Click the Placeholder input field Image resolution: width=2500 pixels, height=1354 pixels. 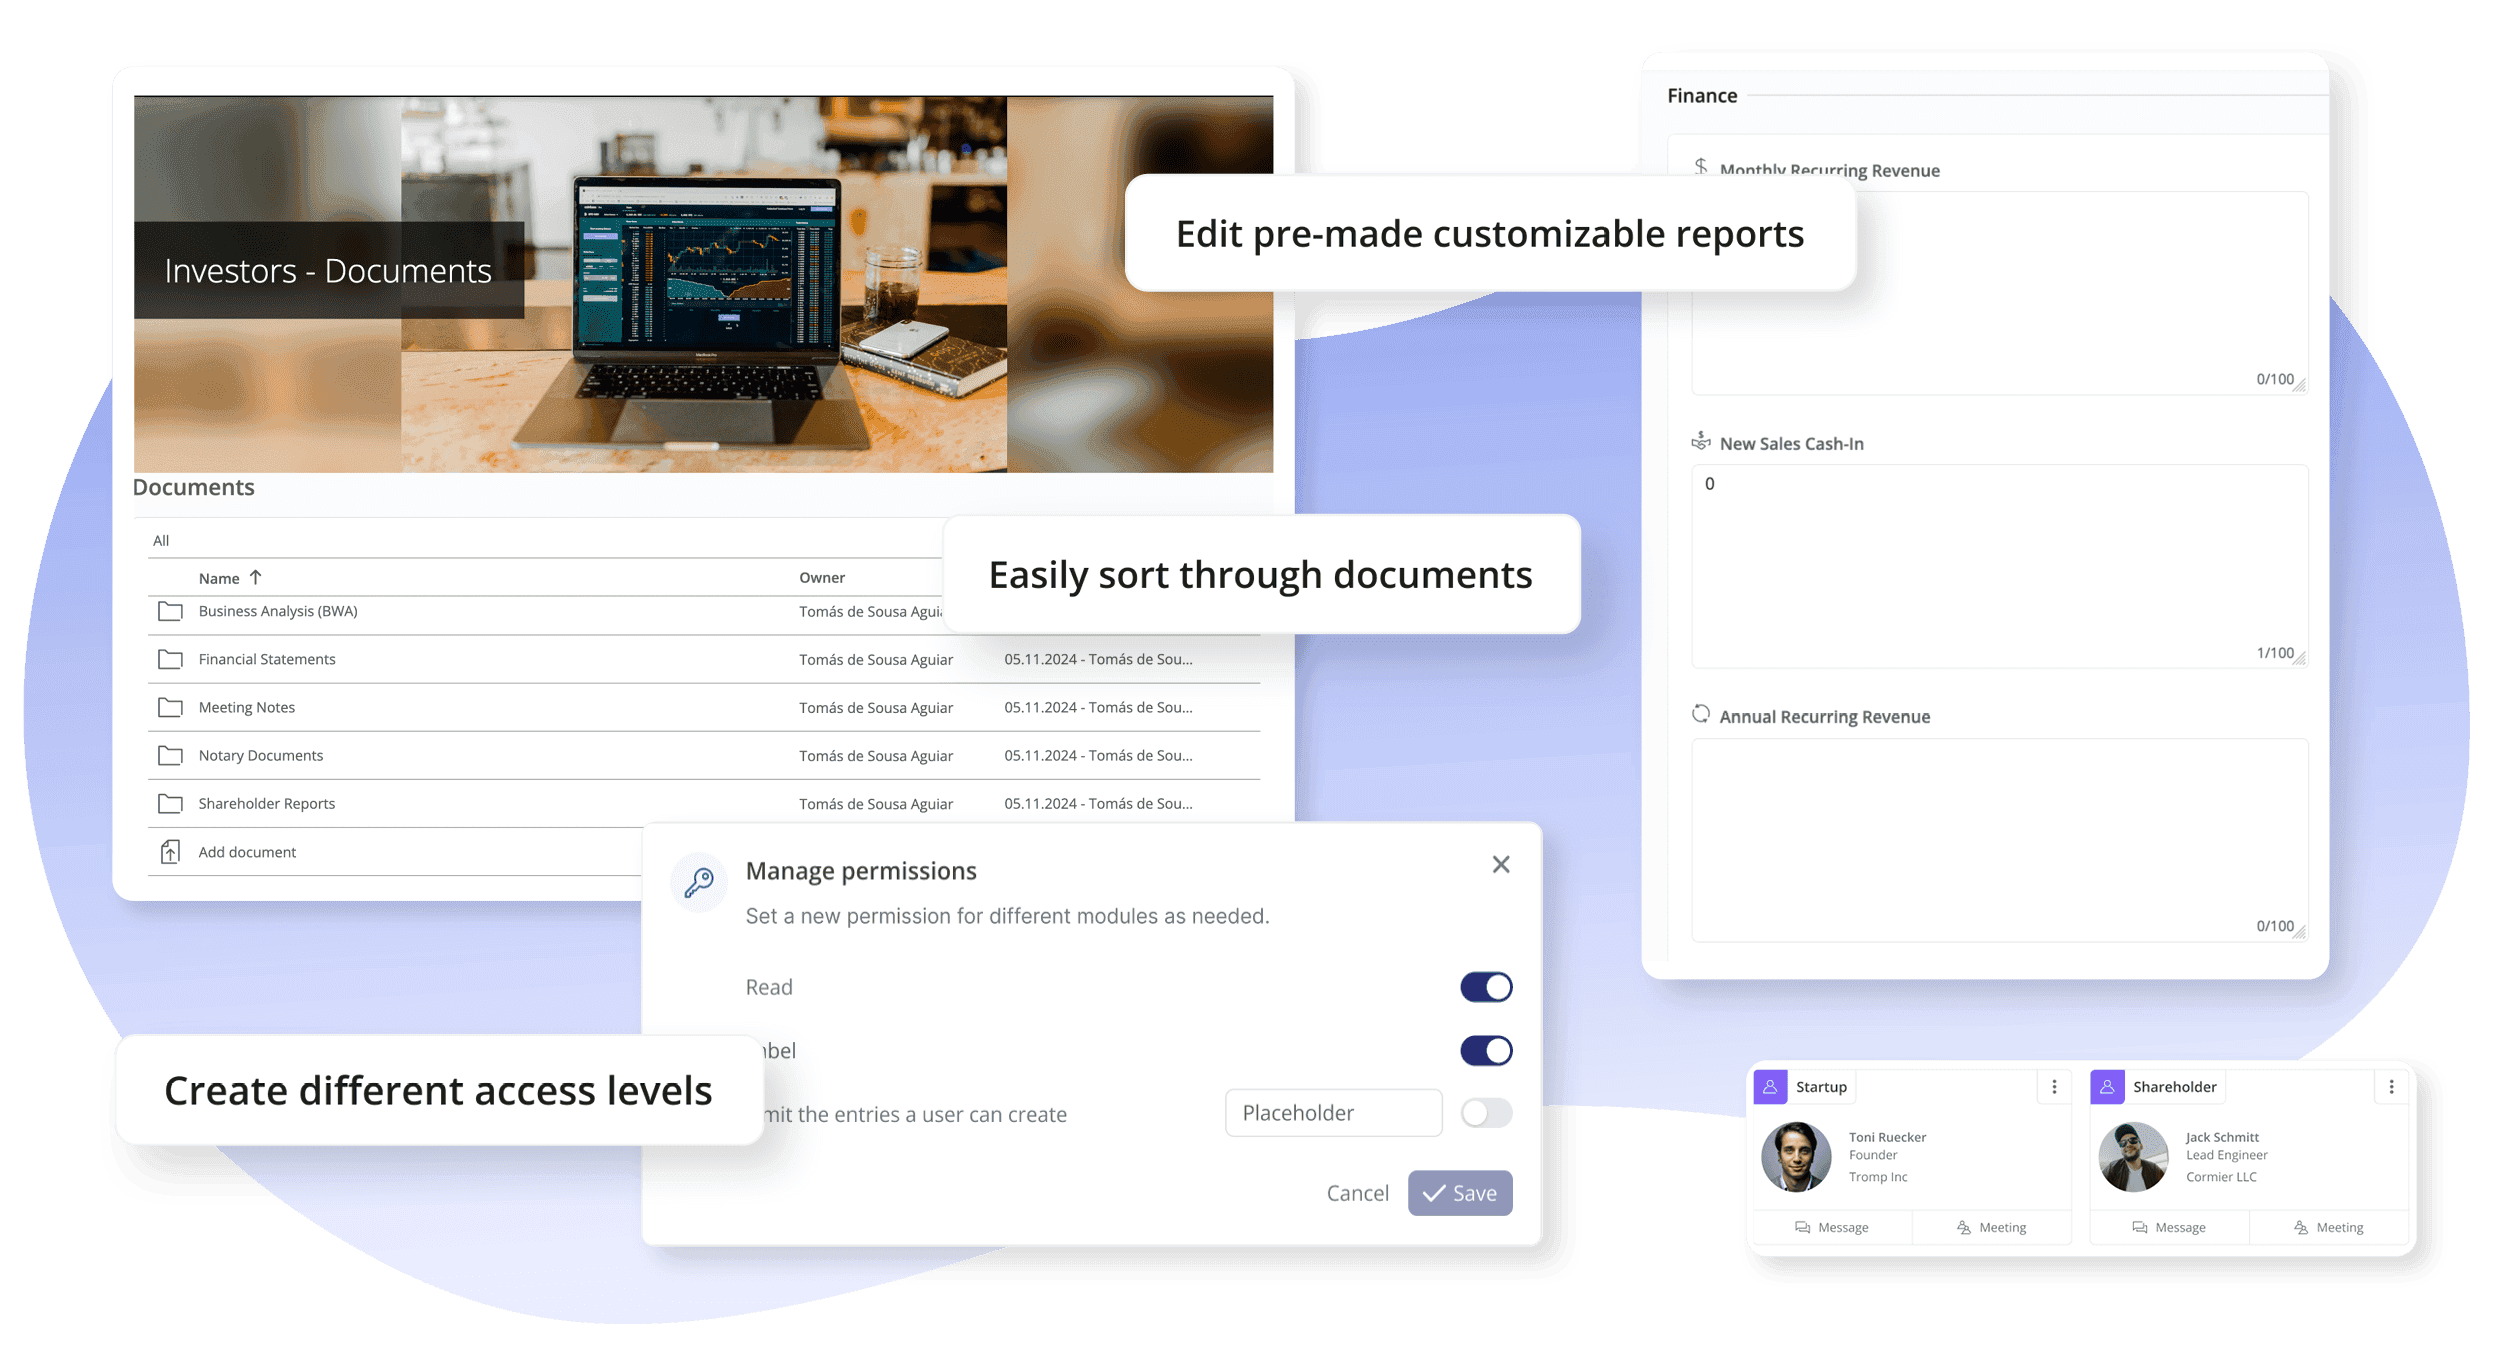click(1333, 1112)
